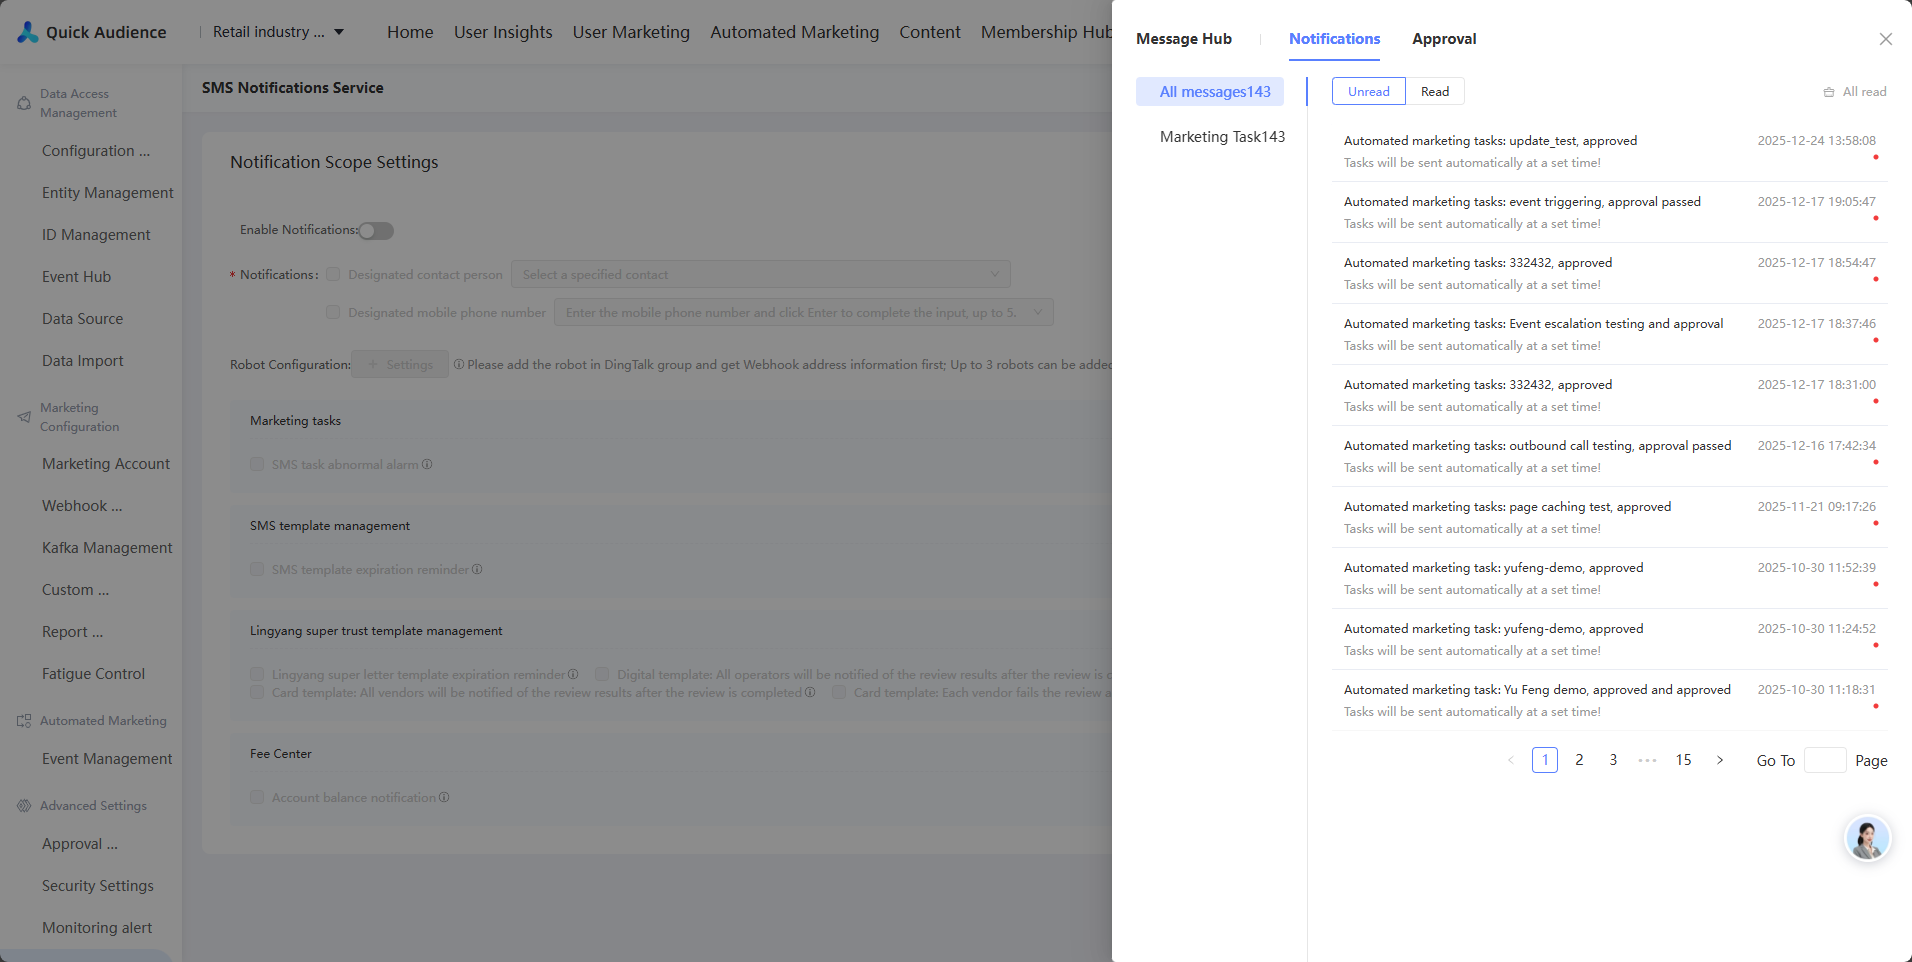Close the Message Hub panel
The image size is (1912, 962).
1885,39
